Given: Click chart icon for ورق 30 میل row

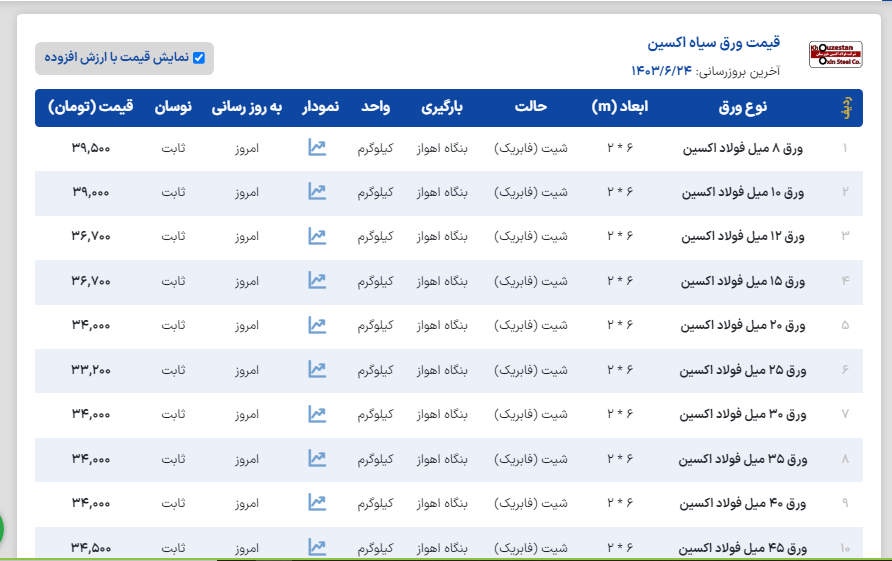Looking at the screenshot, I should [x=317, y=414].
